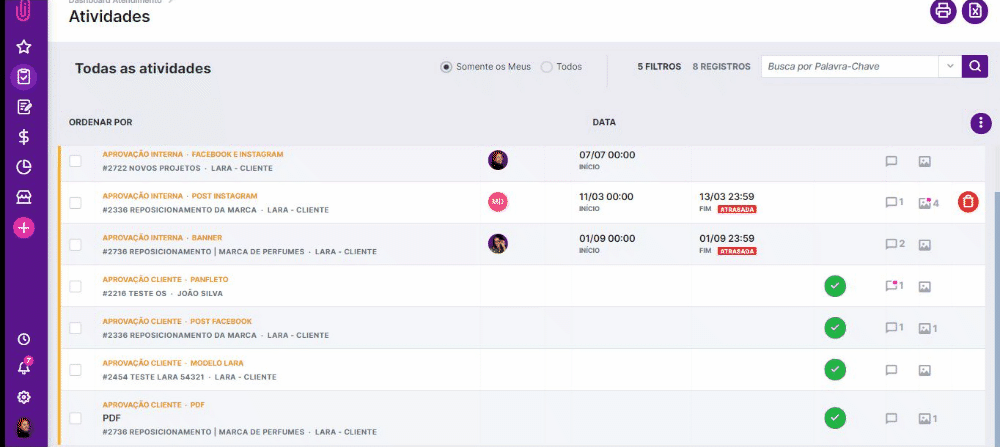This screenshot has width=1000, height=447.
Task: Check the Modelo Lara row checkbox
Action: (75, 370)
